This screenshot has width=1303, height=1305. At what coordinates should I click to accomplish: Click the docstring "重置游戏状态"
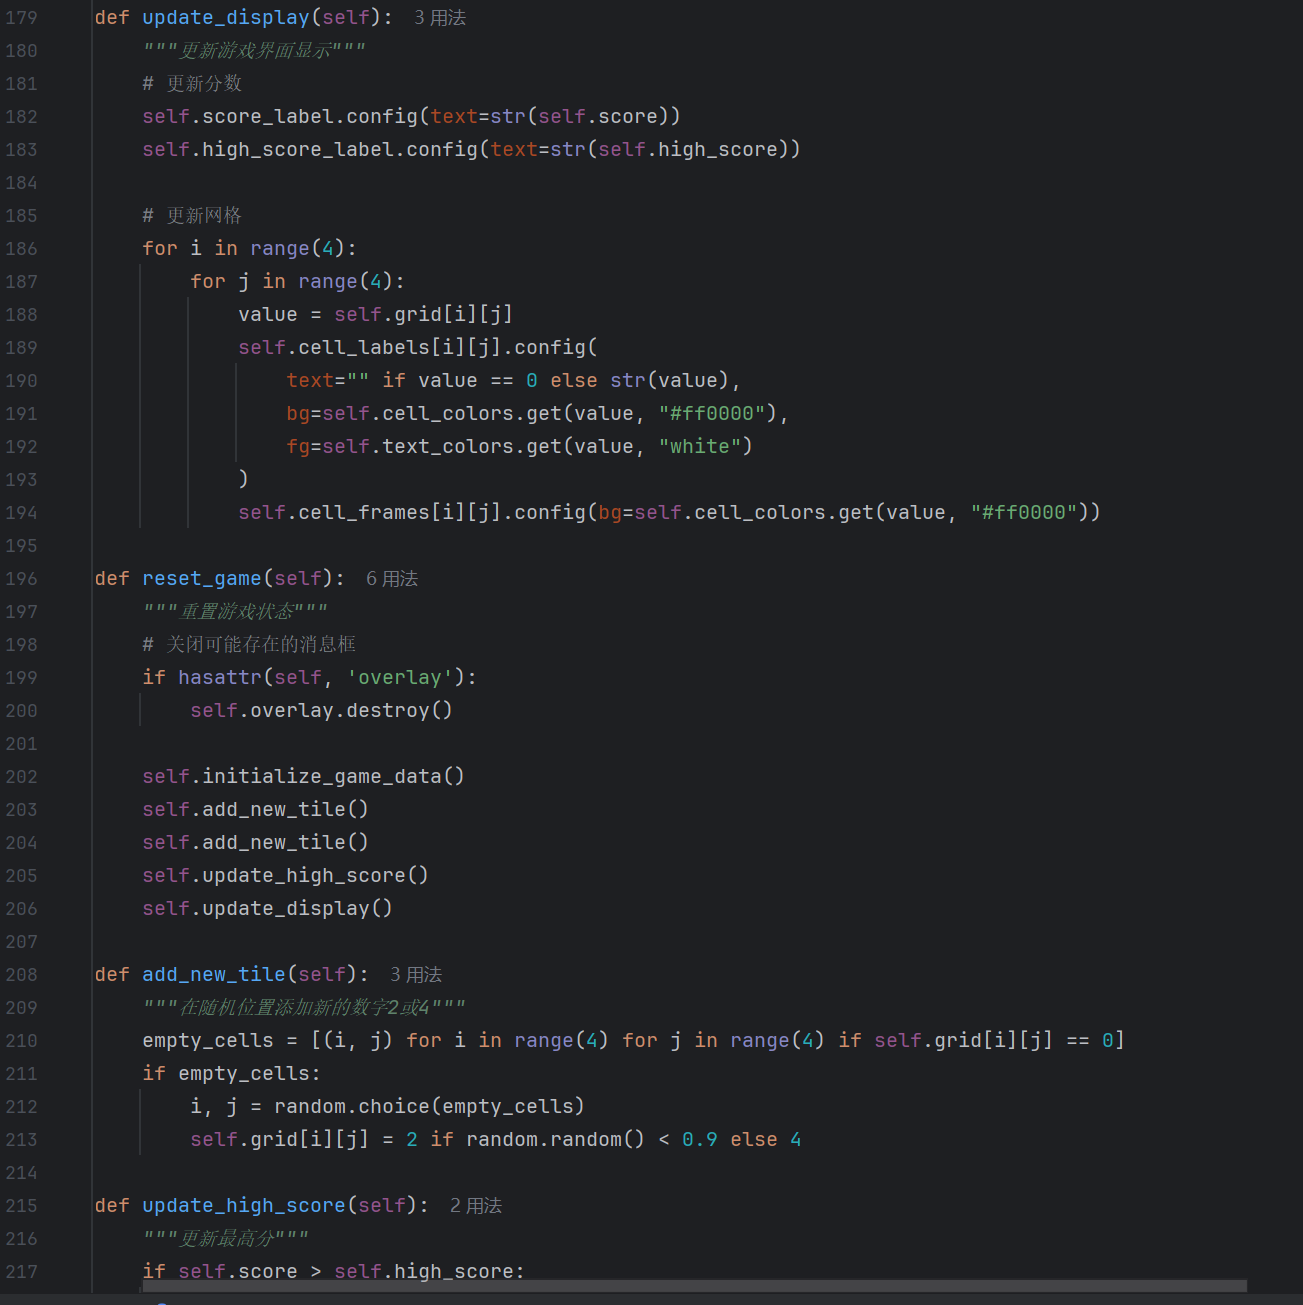click(x=237, y=612)
